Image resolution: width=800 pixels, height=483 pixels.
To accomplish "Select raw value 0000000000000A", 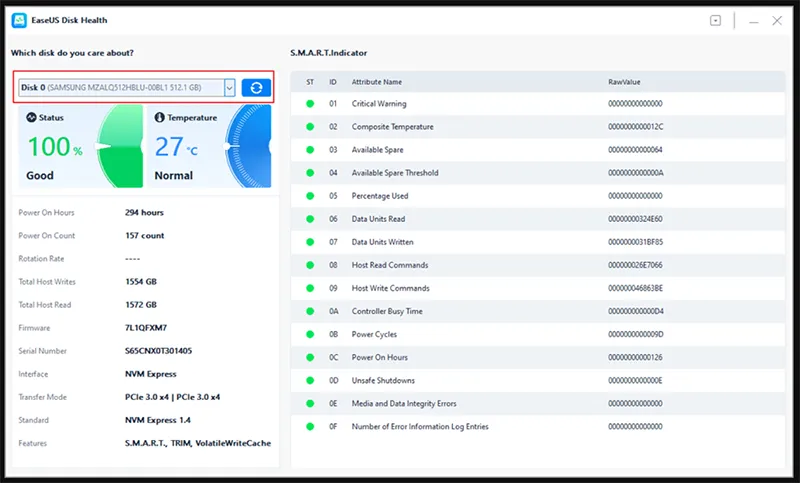I will pos(636,173).
